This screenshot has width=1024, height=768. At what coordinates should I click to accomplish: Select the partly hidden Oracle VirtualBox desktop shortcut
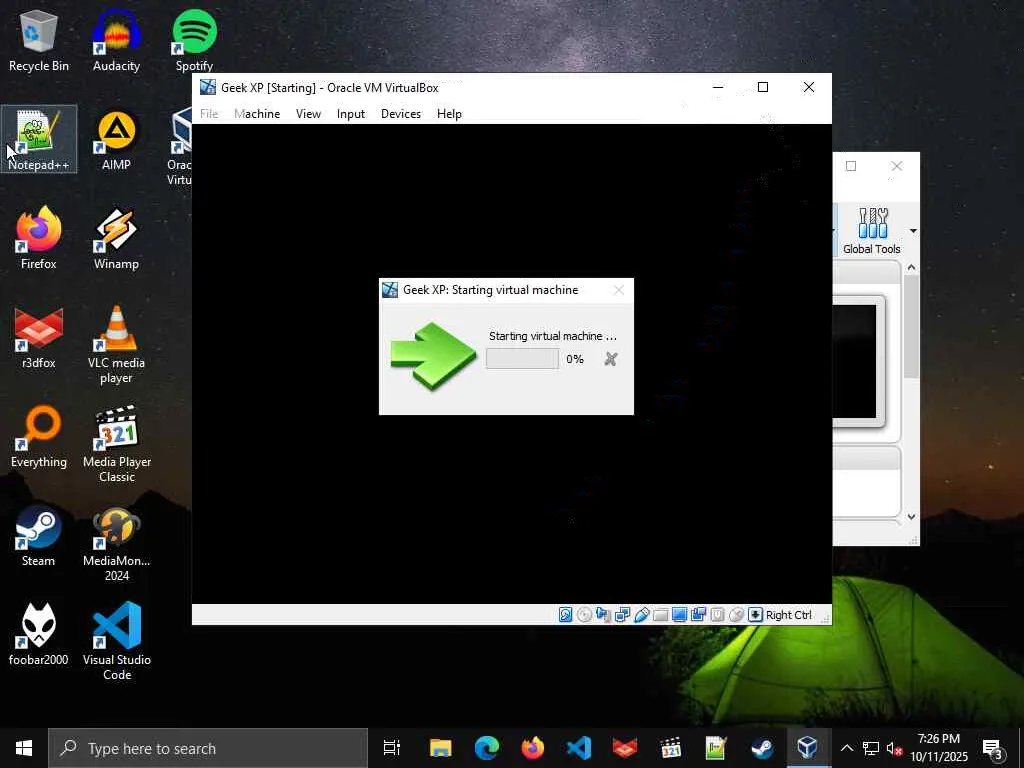tap(180, 147)
